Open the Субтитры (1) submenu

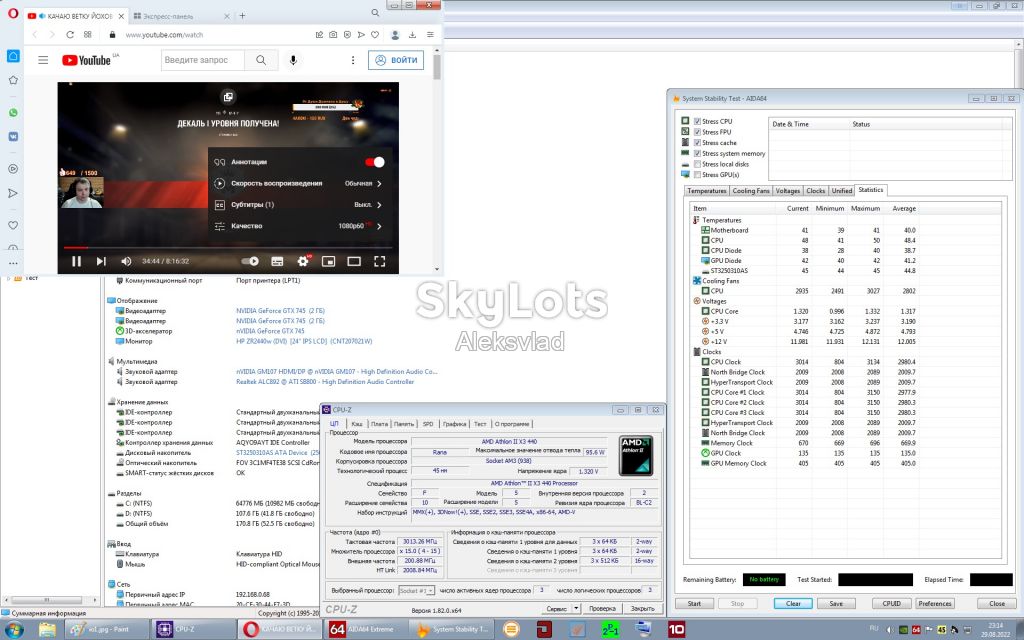(299, 204)
